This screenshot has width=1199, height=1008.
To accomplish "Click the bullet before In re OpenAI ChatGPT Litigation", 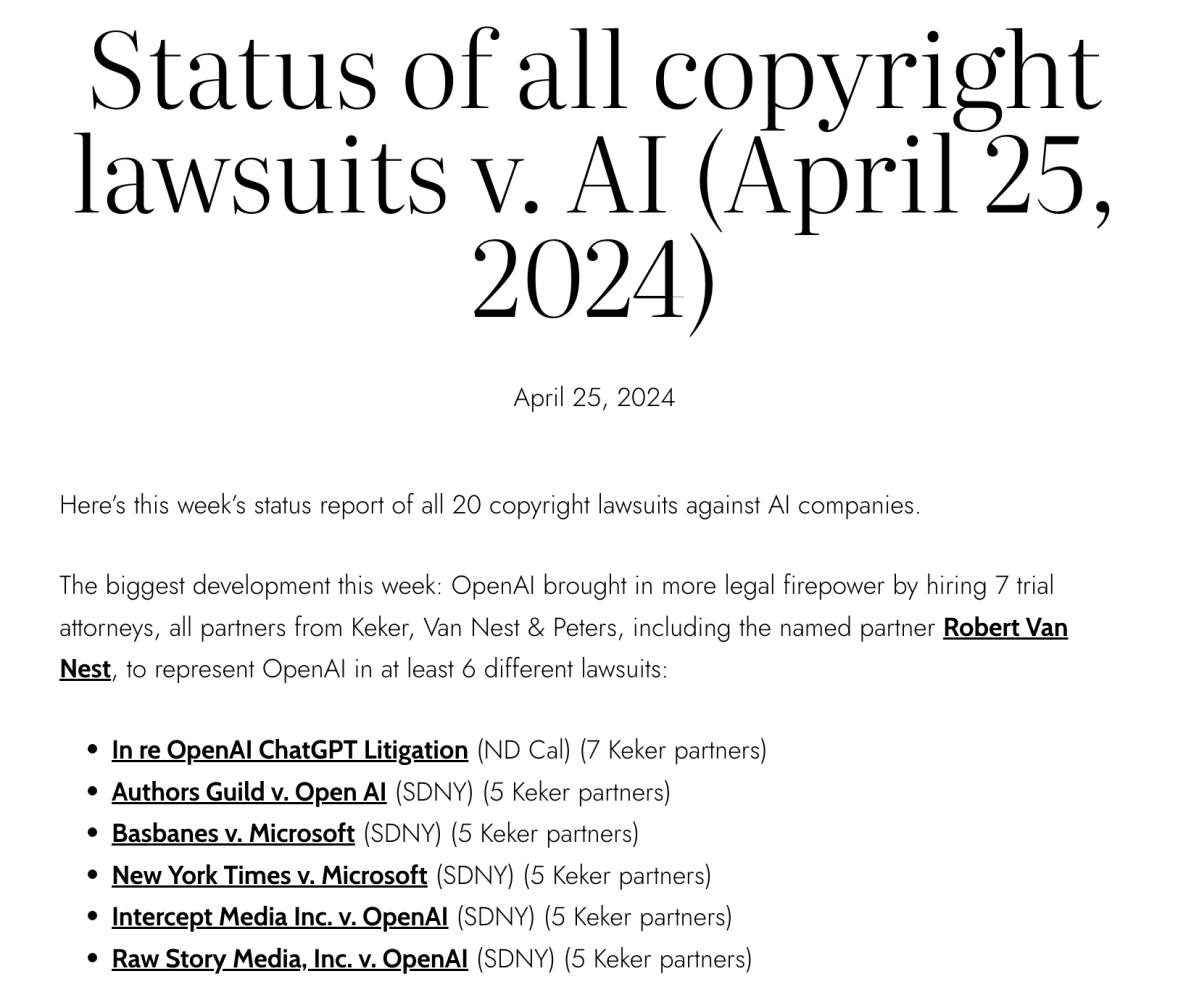I will tap(93, 750).
